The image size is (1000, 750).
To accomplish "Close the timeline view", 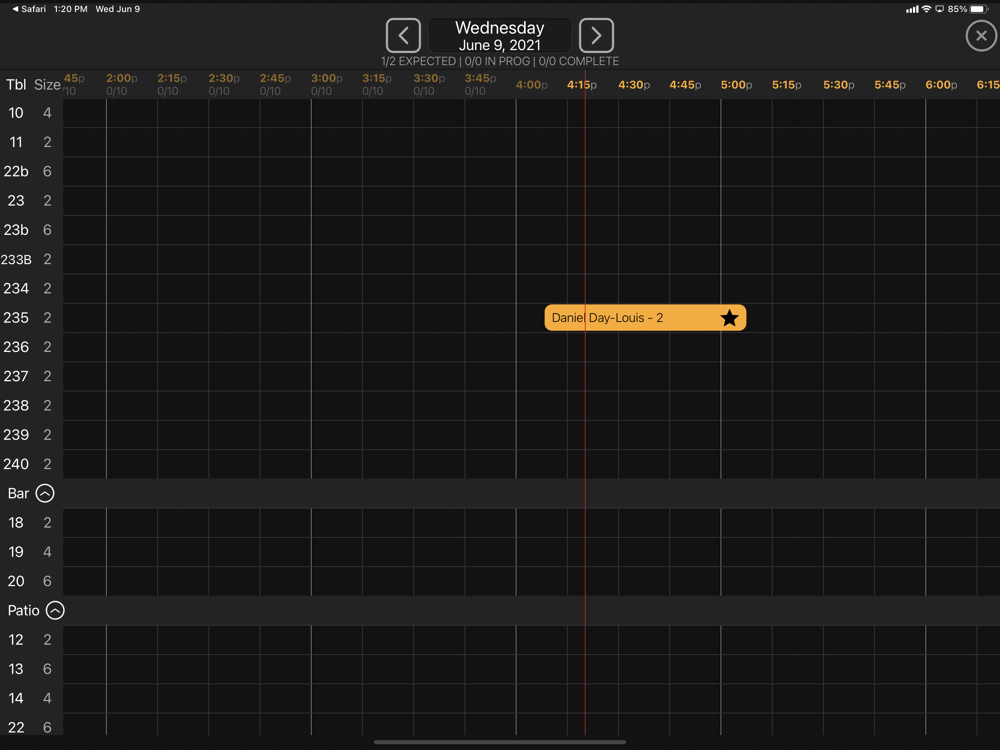I will (981, 36).
